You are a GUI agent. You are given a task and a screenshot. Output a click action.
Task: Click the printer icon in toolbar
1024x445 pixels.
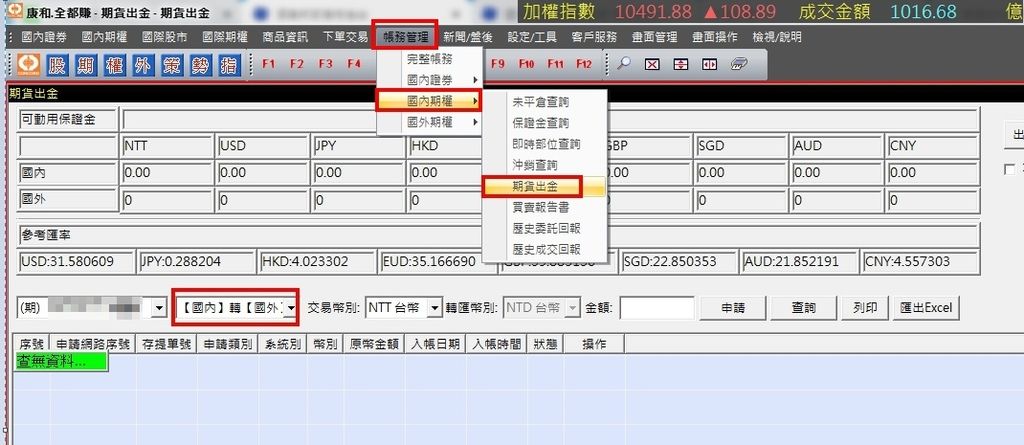739,64
